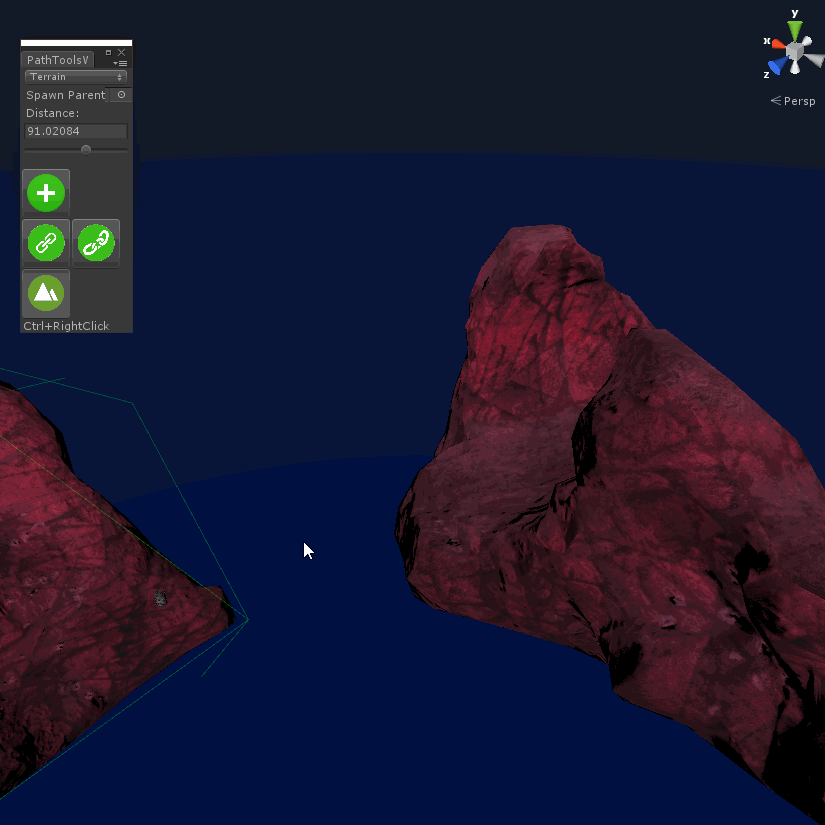Click the center cube of the scene gizmo

(795, 51)
